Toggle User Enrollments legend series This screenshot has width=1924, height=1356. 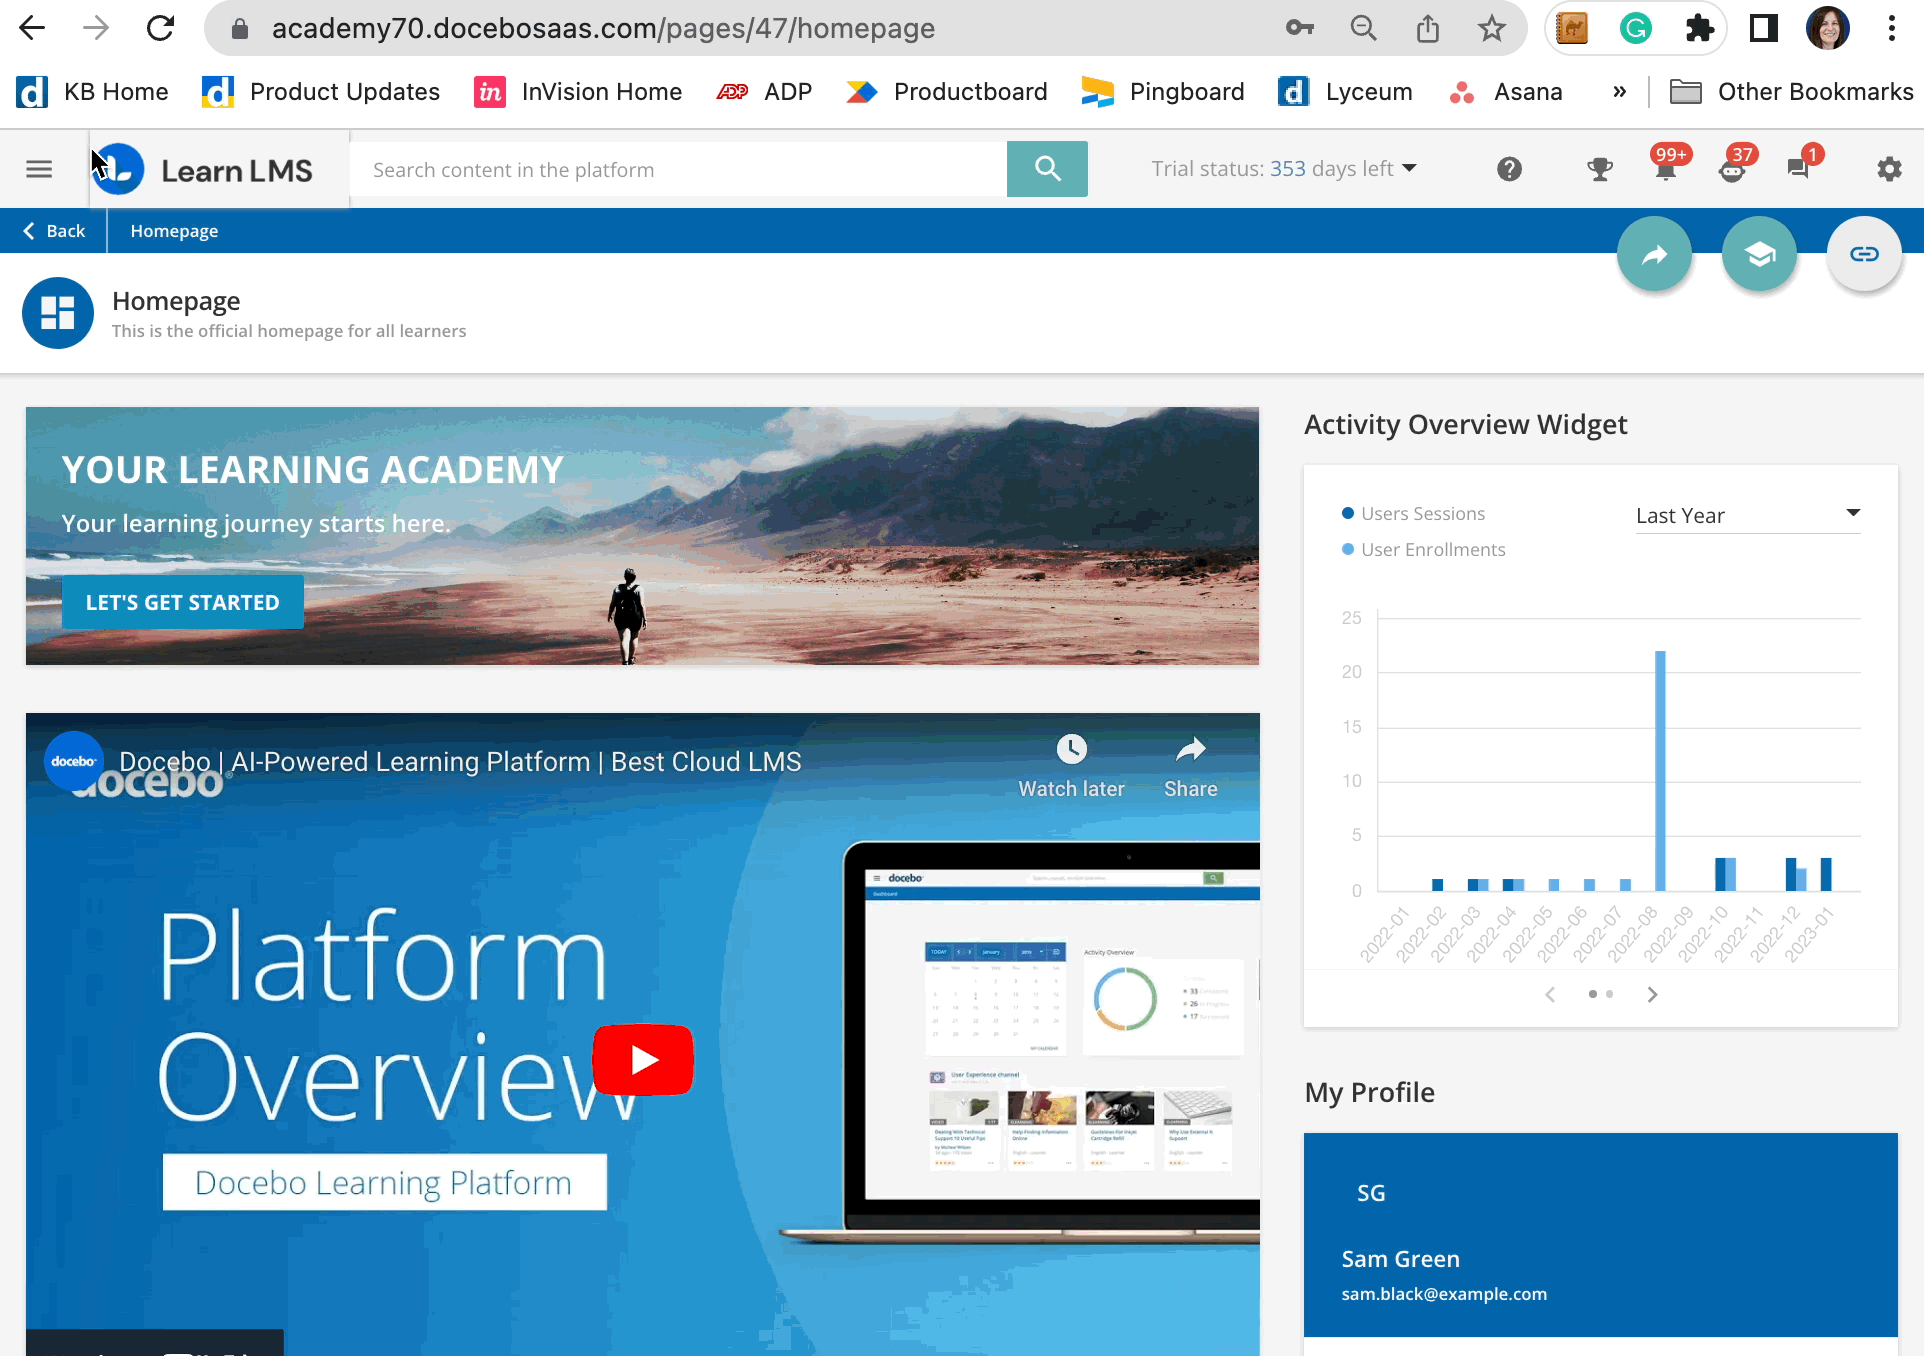coord(1423,549)
